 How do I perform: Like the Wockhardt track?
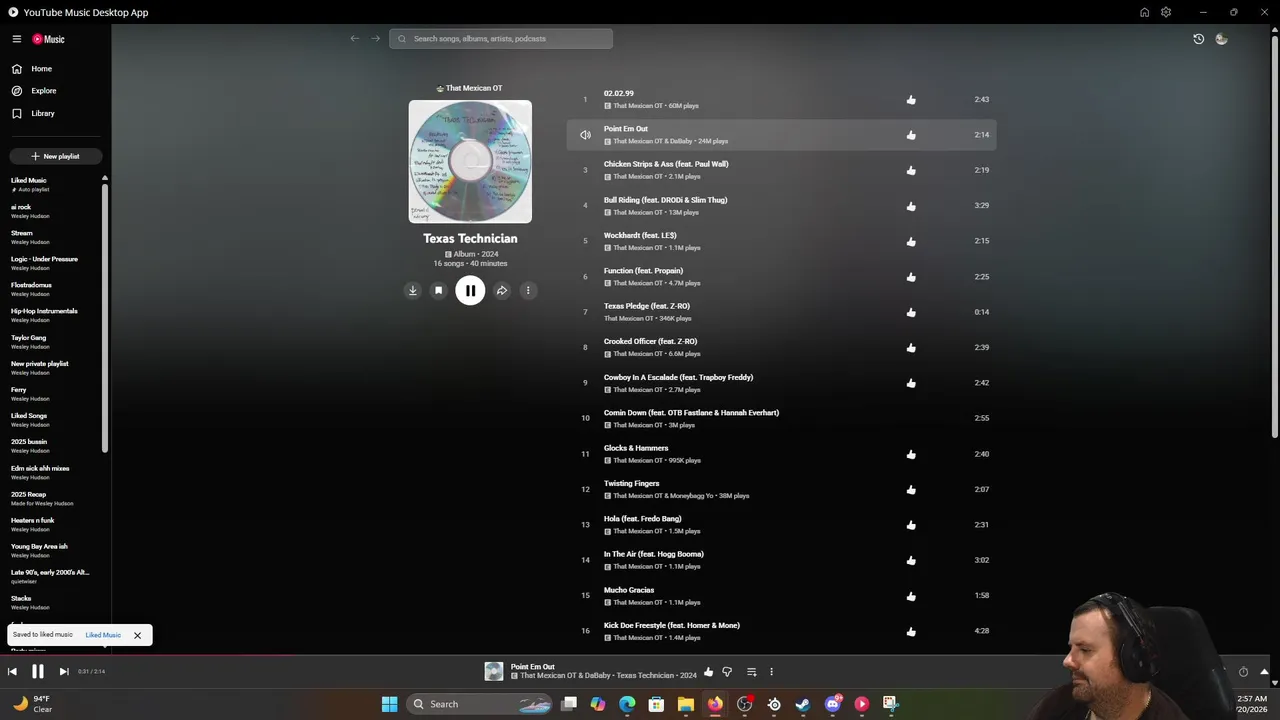click(911, 242)
